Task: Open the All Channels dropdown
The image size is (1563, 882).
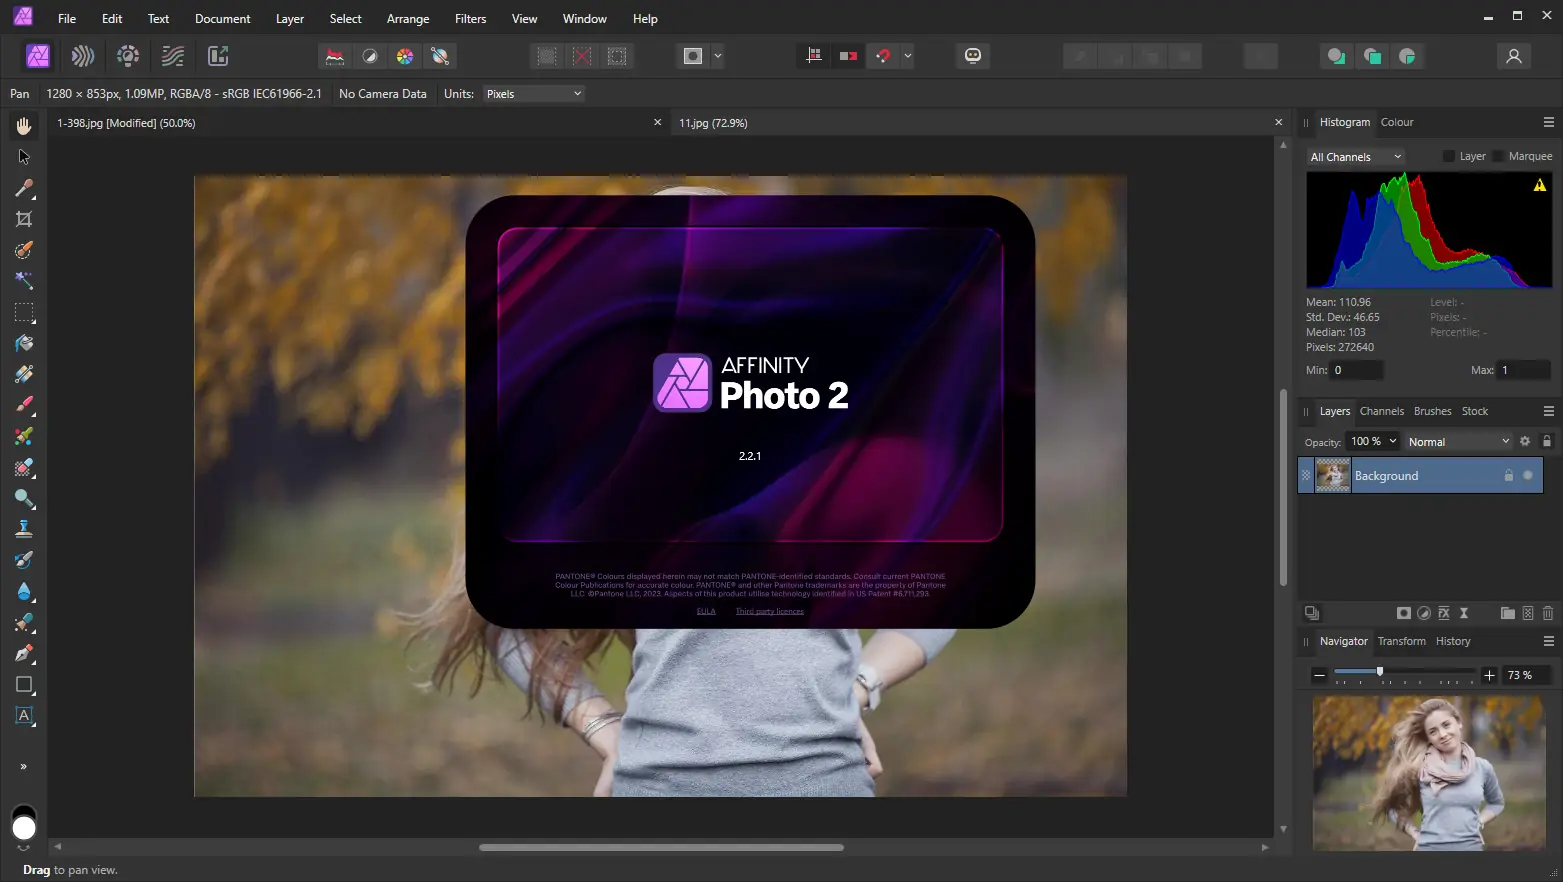Action: [x=1356, y=157]
